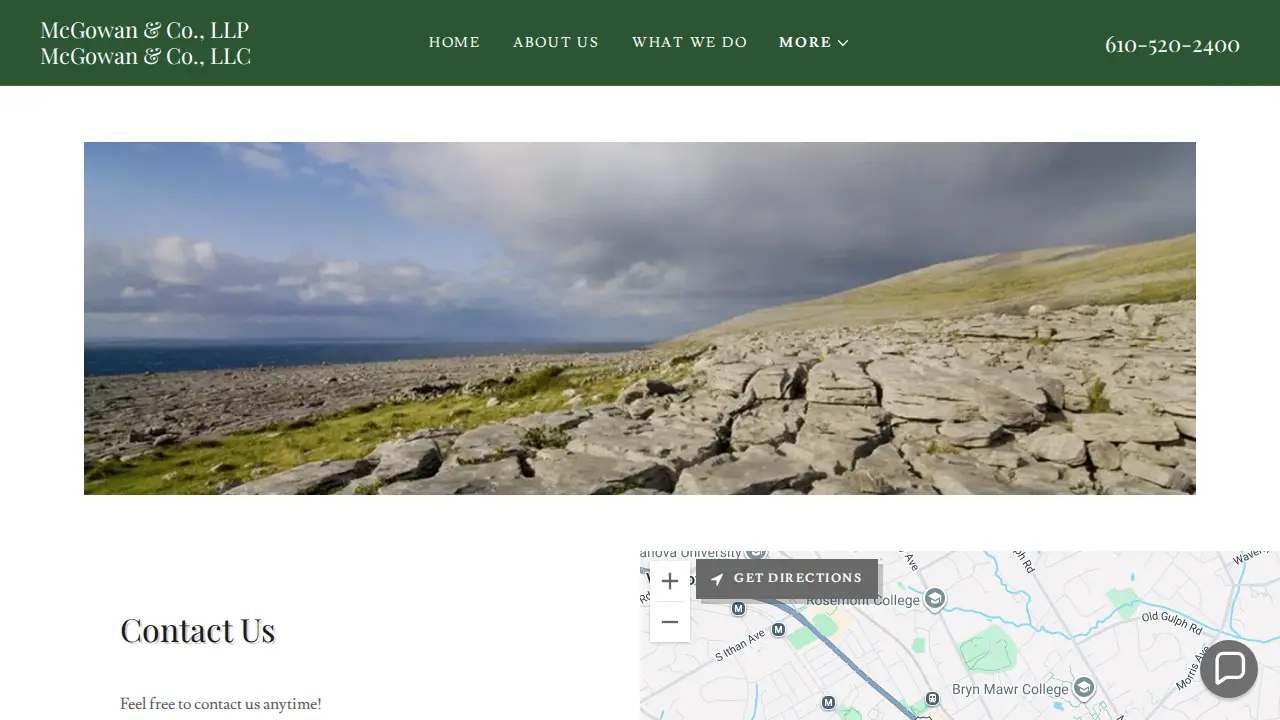1280x720 pixels.
Task: Go to the HOME page
Action: point(454,42)
